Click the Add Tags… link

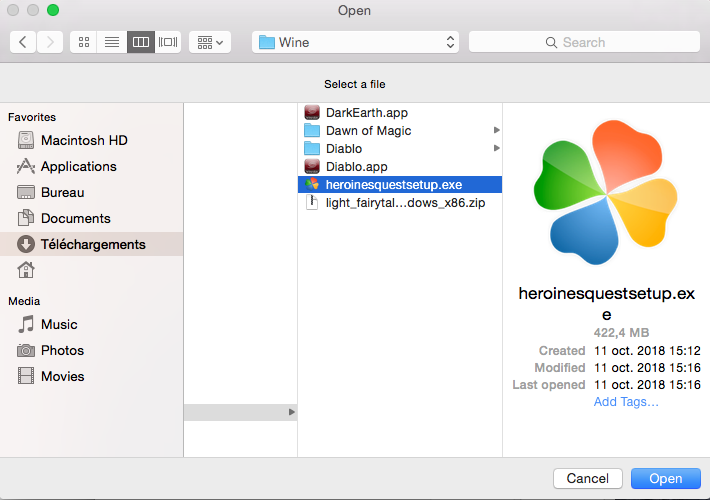pos(626,402)
